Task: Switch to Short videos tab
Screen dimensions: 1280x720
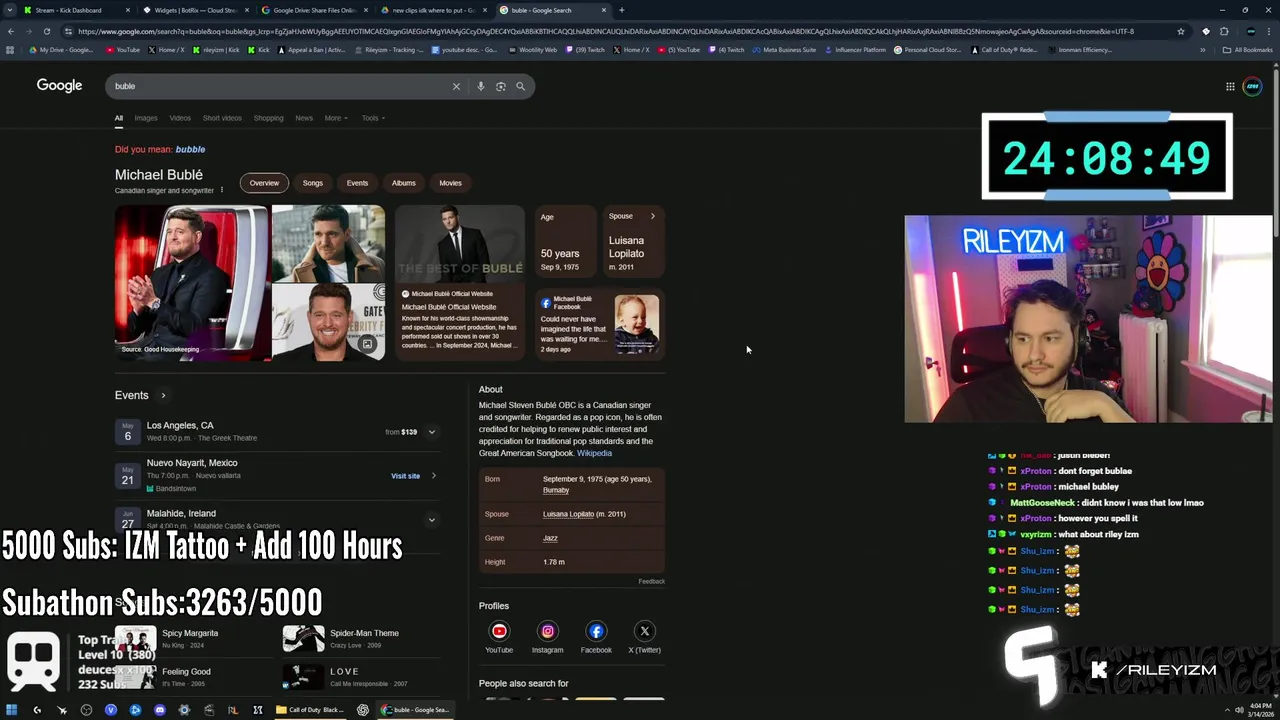Action: (x=222, y=118)
